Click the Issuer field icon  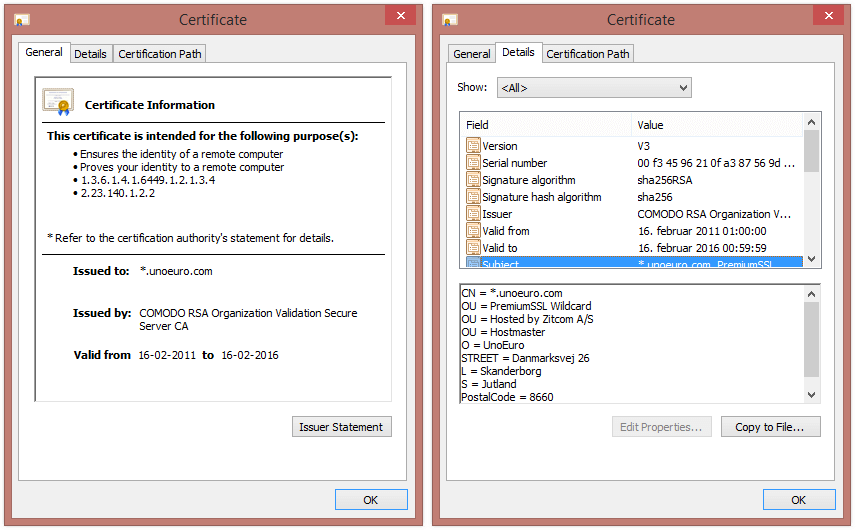click(473, 213)
